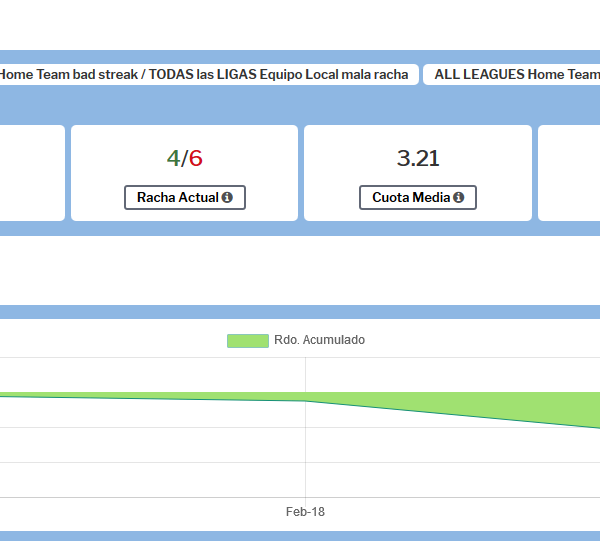Click the info icon beside Racha Actual
This screenshot has width=600, height=548.
coord(227,198)
